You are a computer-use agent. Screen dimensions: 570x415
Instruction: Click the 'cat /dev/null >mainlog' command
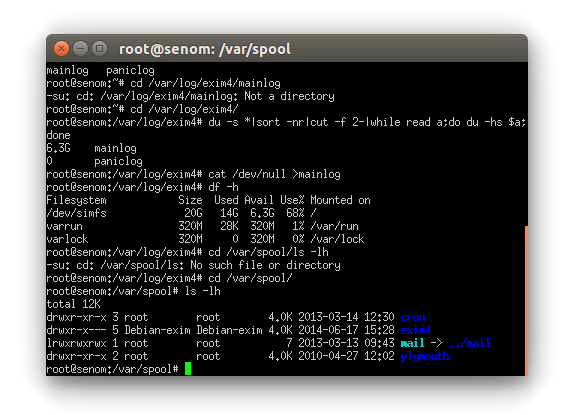[x=274, y=174]
